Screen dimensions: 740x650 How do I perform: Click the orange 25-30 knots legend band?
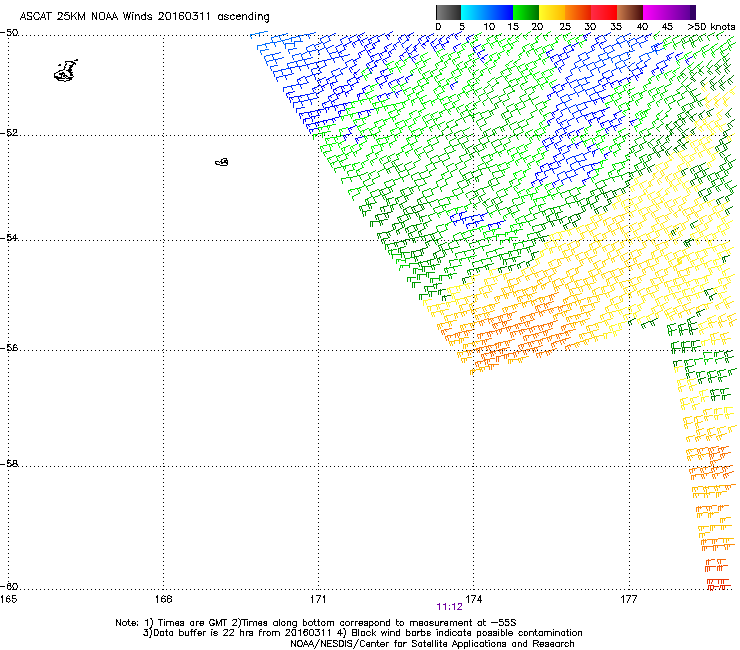point(578,12)
